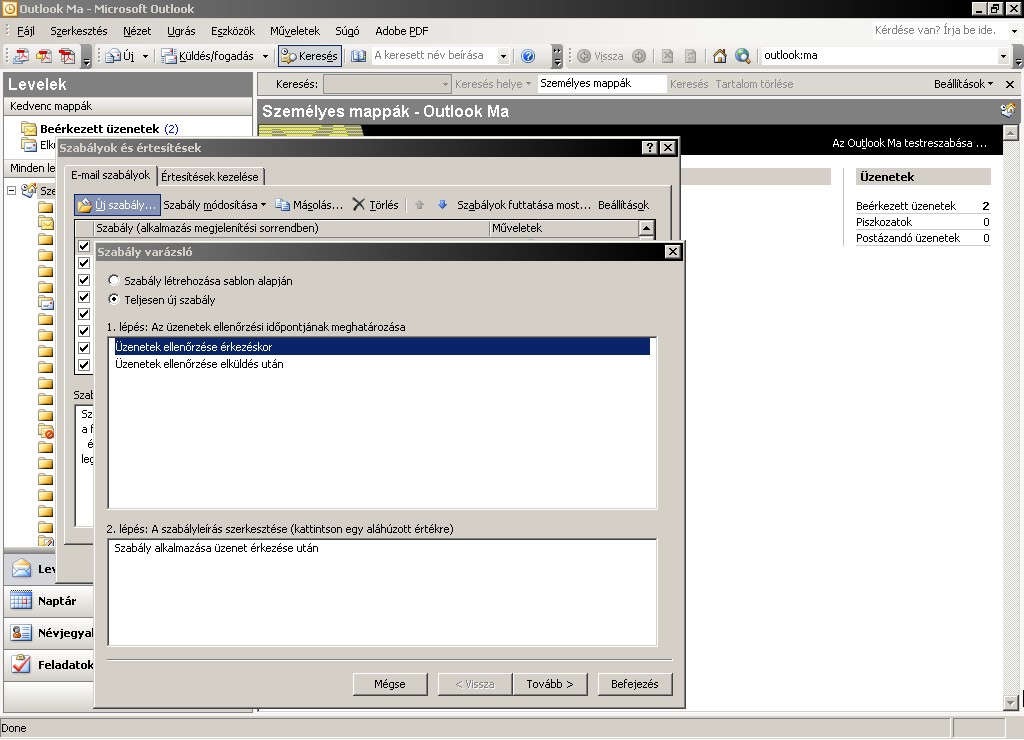The height and width of the screenshot is (740, 1024).
Task: Click the blue move rule down arrow
Action: click(x=442, y=205)
